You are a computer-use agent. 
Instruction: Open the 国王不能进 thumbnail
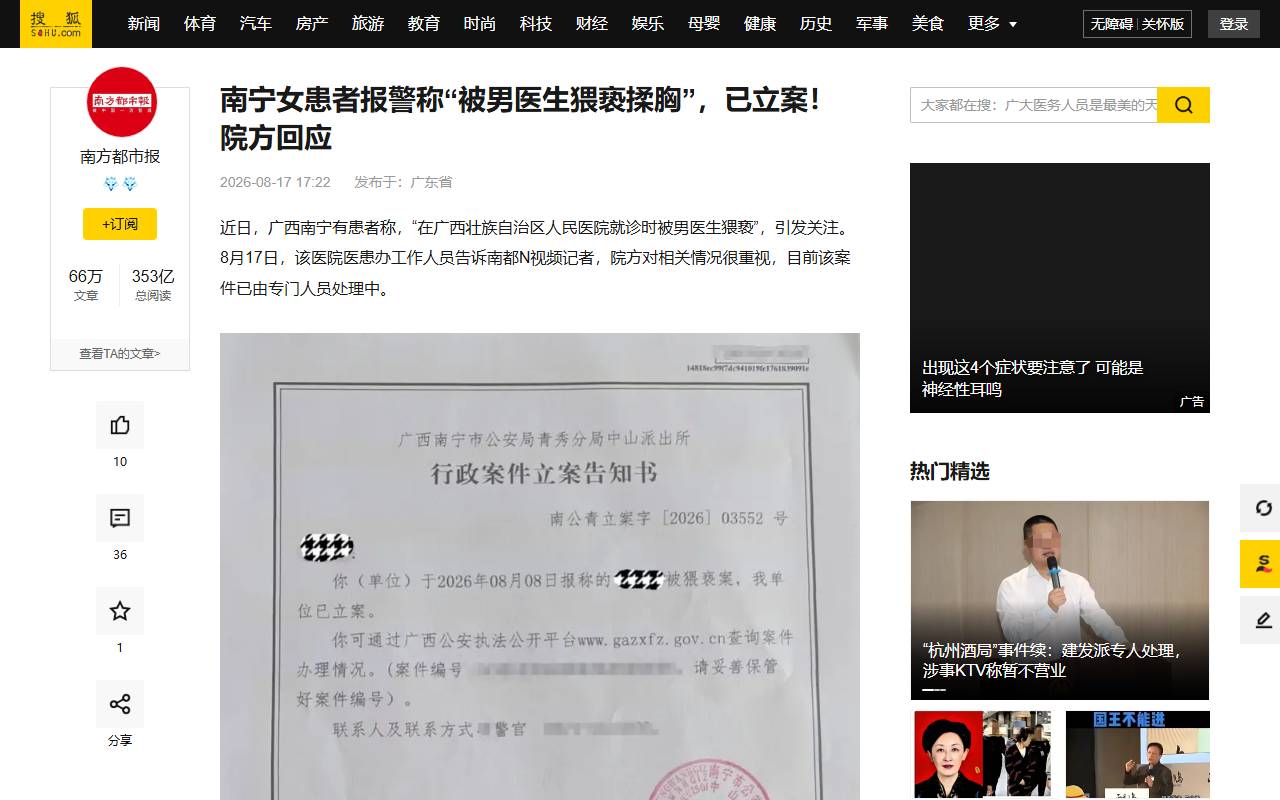(1138, 755)
